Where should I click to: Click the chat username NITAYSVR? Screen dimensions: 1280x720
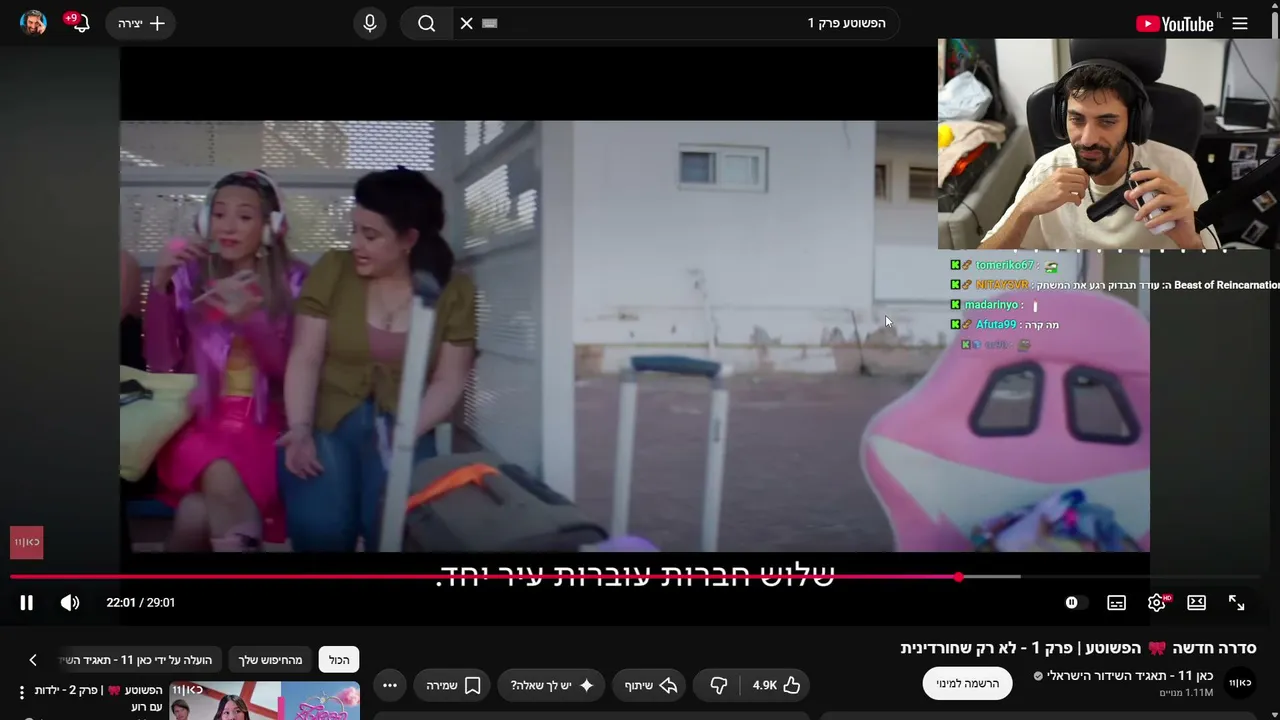coord(1002,285)
